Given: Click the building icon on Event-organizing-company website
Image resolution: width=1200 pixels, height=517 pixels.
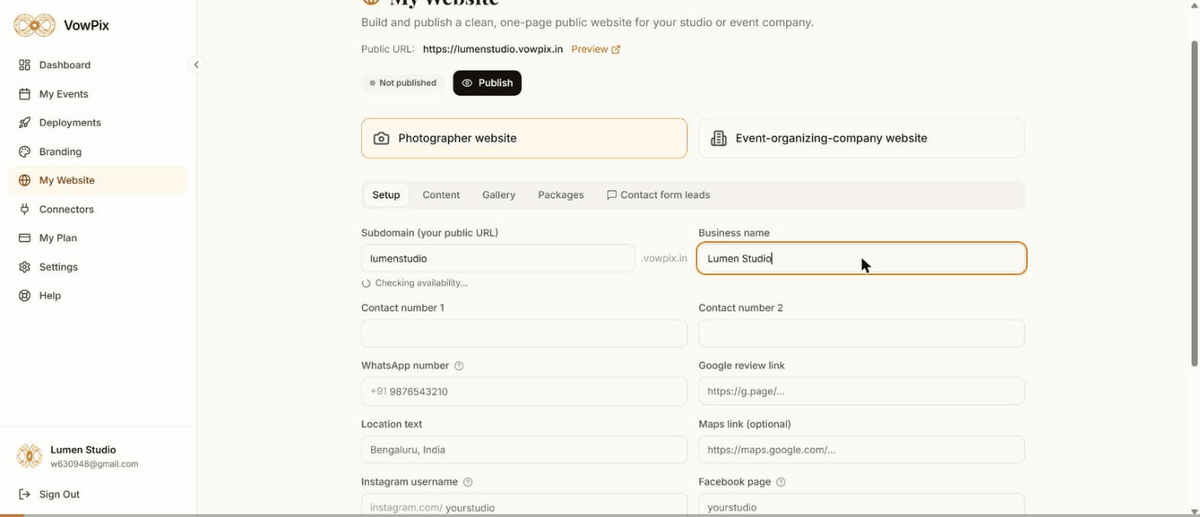Looking at the screenshot, I should click(x=718, y=138).
